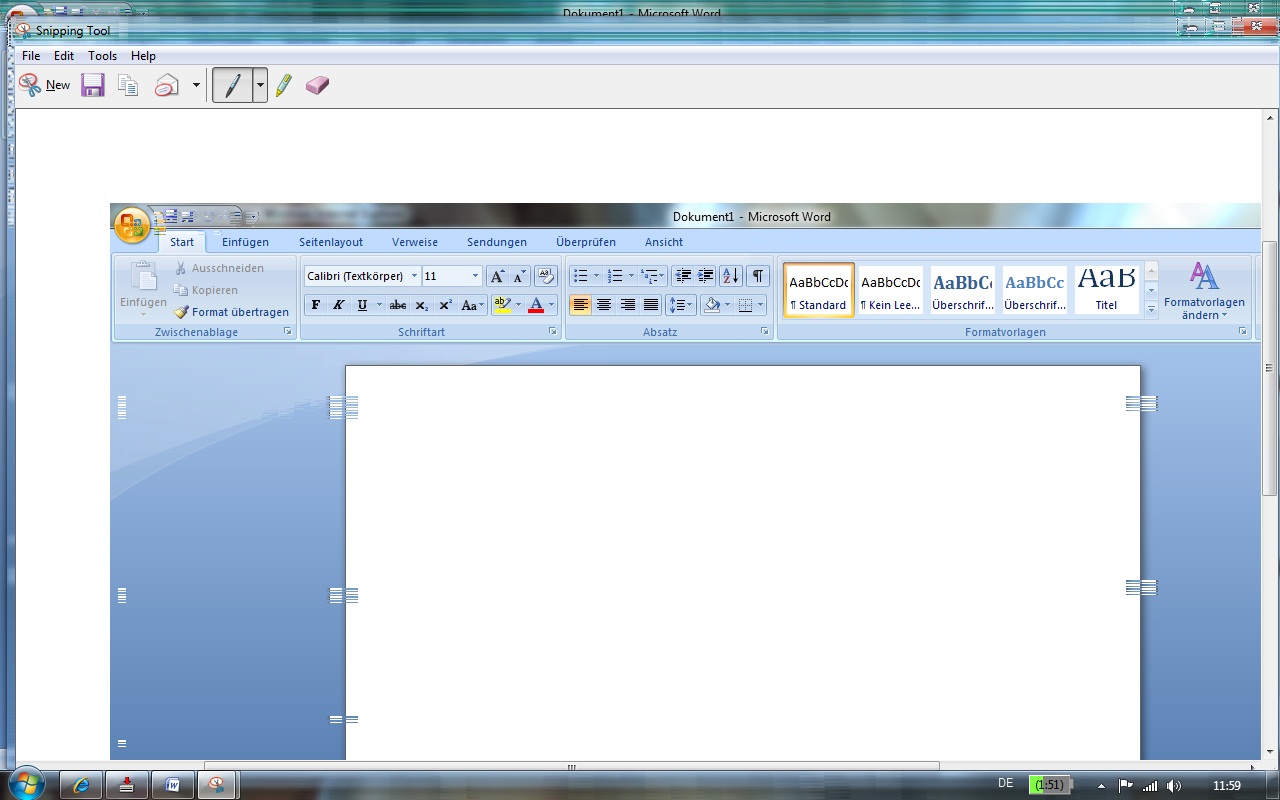This screenshot has height=800, width=1280.
Task: Toggle bold with the F button
Action: pos(316,305)
